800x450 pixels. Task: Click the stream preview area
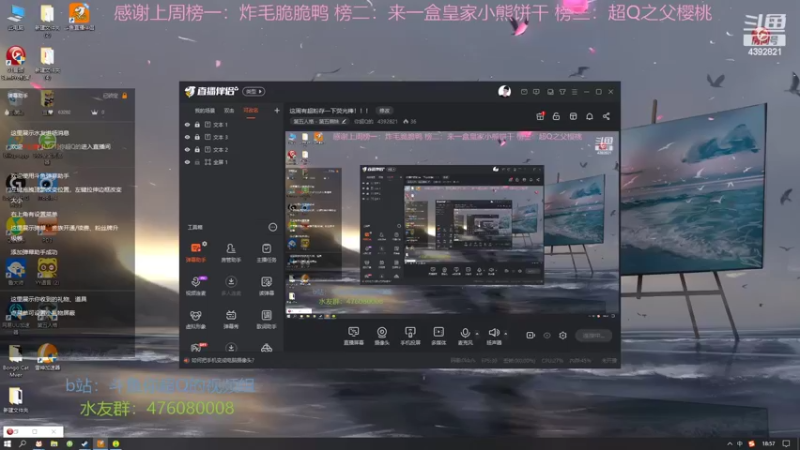click(x=452, y=224)
